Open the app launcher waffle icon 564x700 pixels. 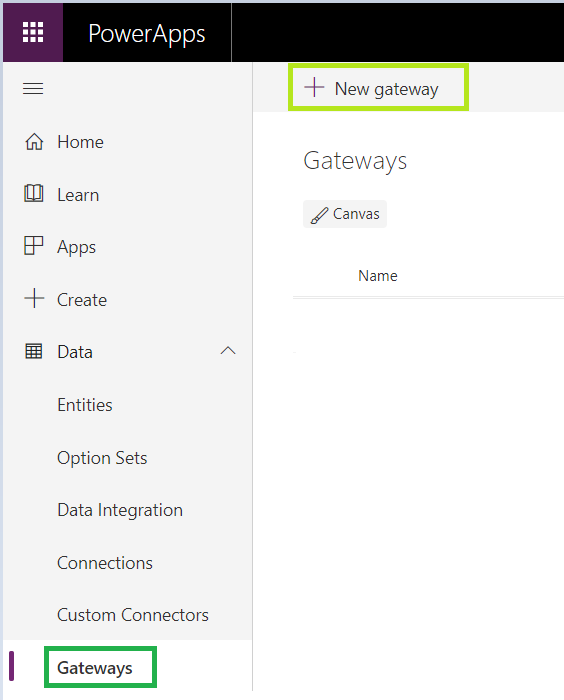[x=33, y=33]
